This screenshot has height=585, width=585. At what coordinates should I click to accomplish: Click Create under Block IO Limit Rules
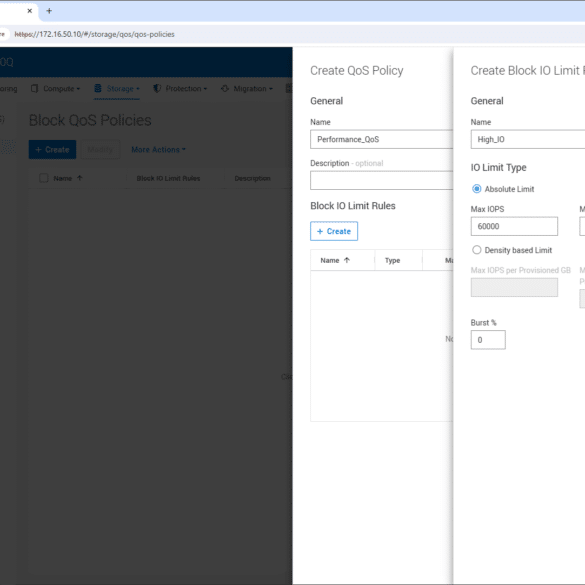coord(334,231)
